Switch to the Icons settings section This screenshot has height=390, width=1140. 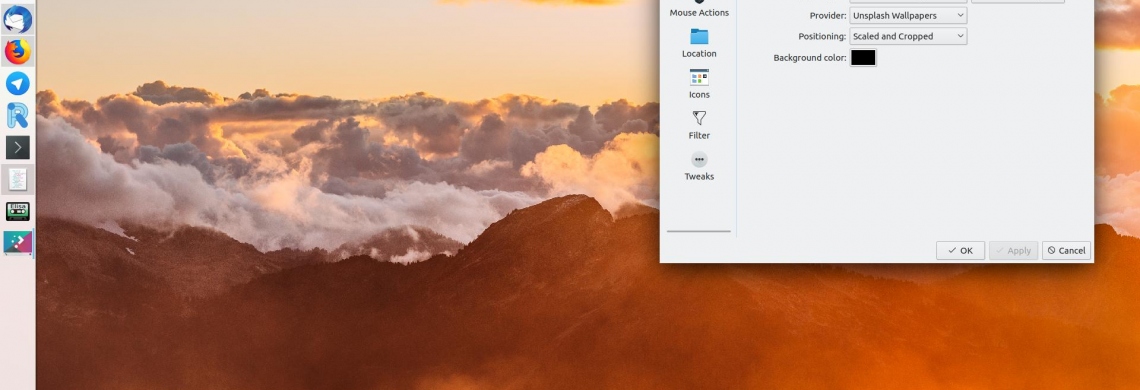click(699, 84)
